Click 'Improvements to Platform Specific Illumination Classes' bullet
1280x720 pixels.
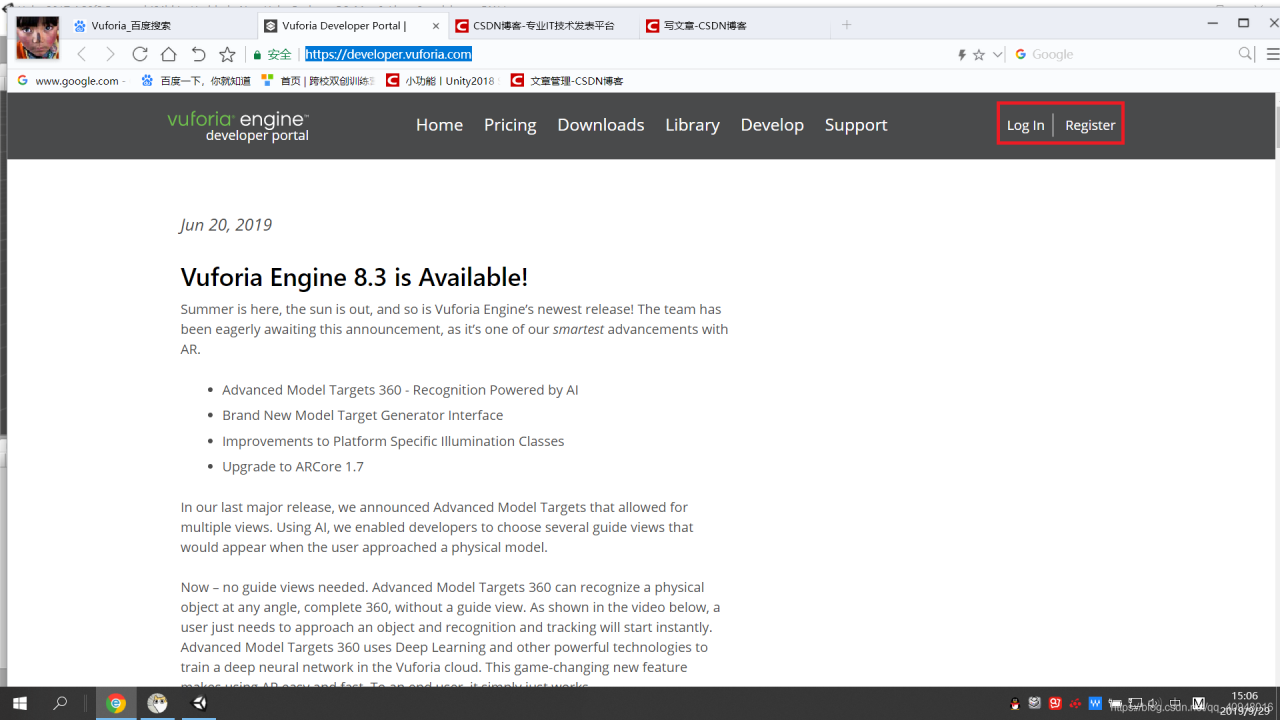click(393, 441)
